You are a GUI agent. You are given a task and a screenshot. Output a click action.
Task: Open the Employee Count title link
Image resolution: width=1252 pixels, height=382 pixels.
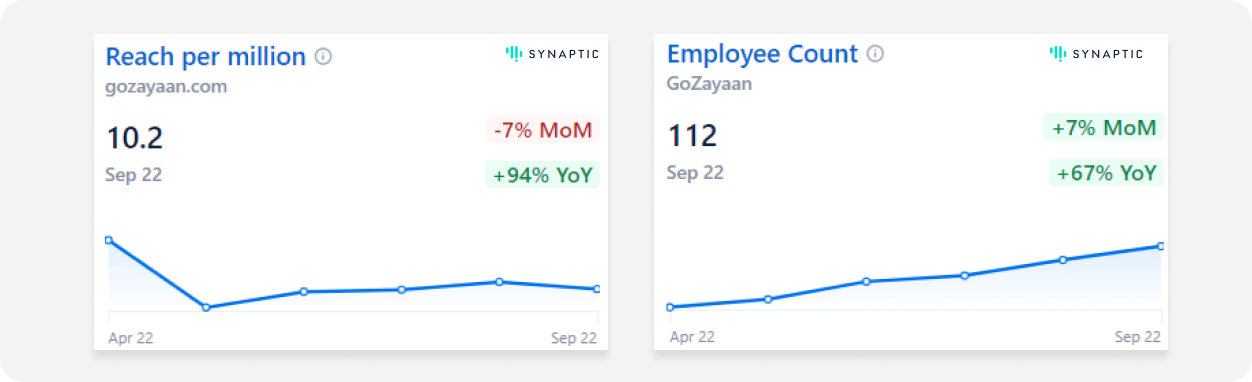(x=762, y=54)
